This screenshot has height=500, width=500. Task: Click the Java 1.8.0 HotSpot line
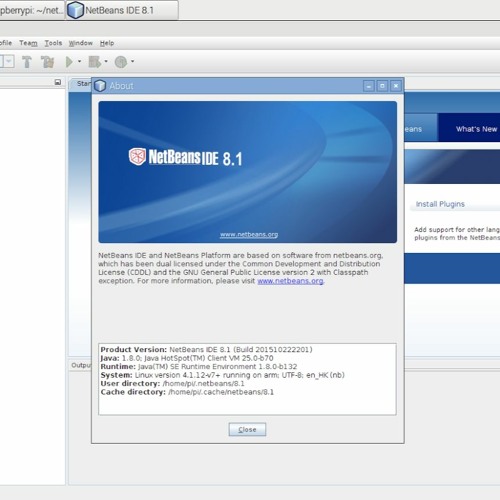(187, 358)
